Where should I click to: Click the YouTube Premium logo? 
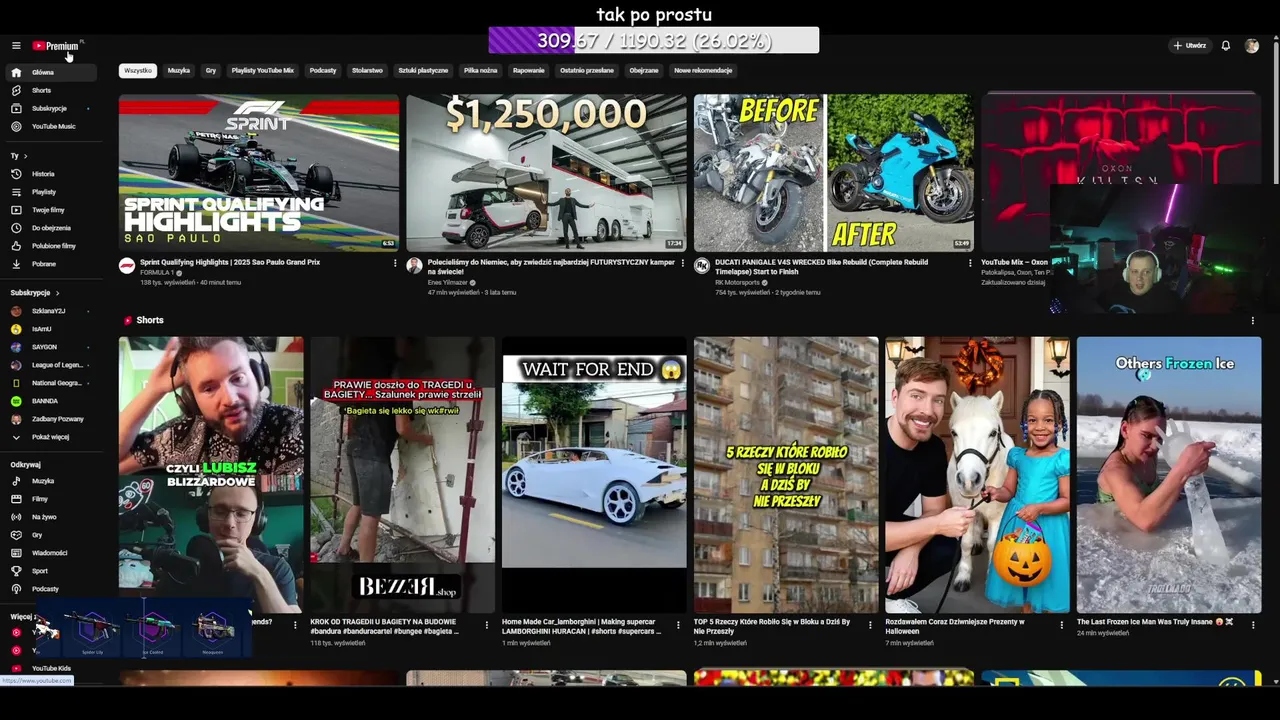coord(55,46)
